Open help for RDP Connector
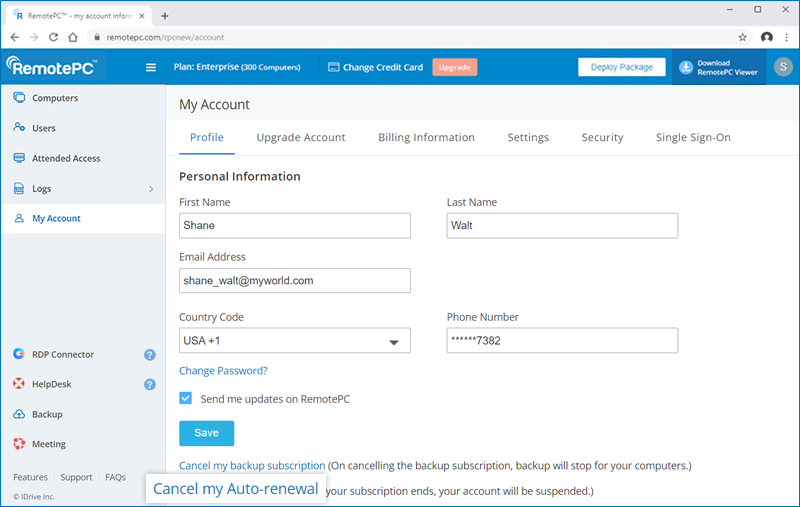The width and height of the screenshot is (800, 507). pyautogui.click(x=149, y=354)
